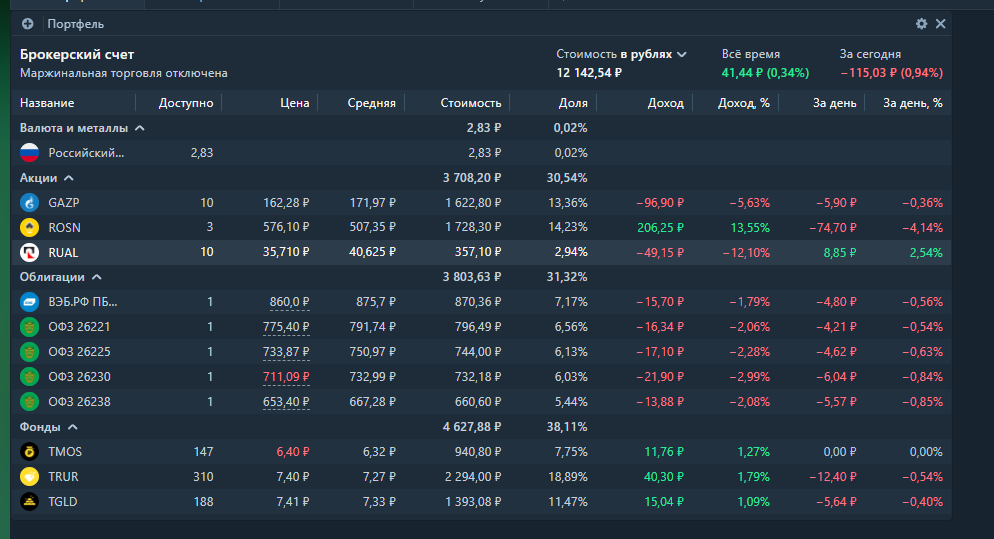Screen dimensions: 994x539
Task: Open portfolio widget settings gear
Action: (922, 23)
